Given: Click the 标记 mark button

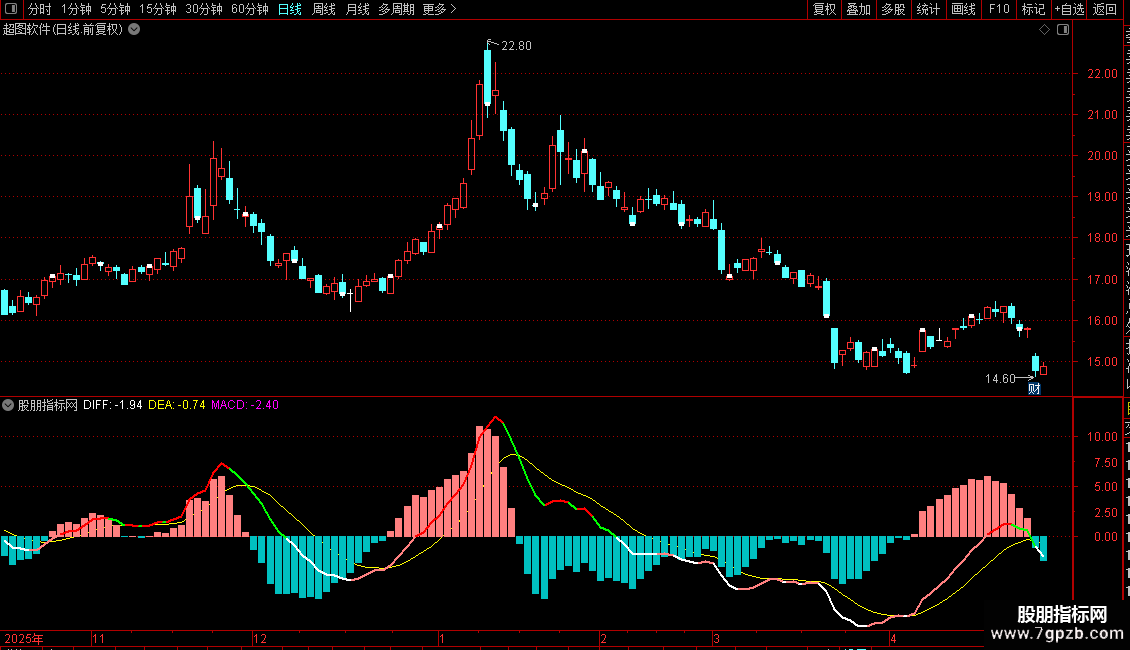Looking at the screenshot, I should coord(1033,9).
